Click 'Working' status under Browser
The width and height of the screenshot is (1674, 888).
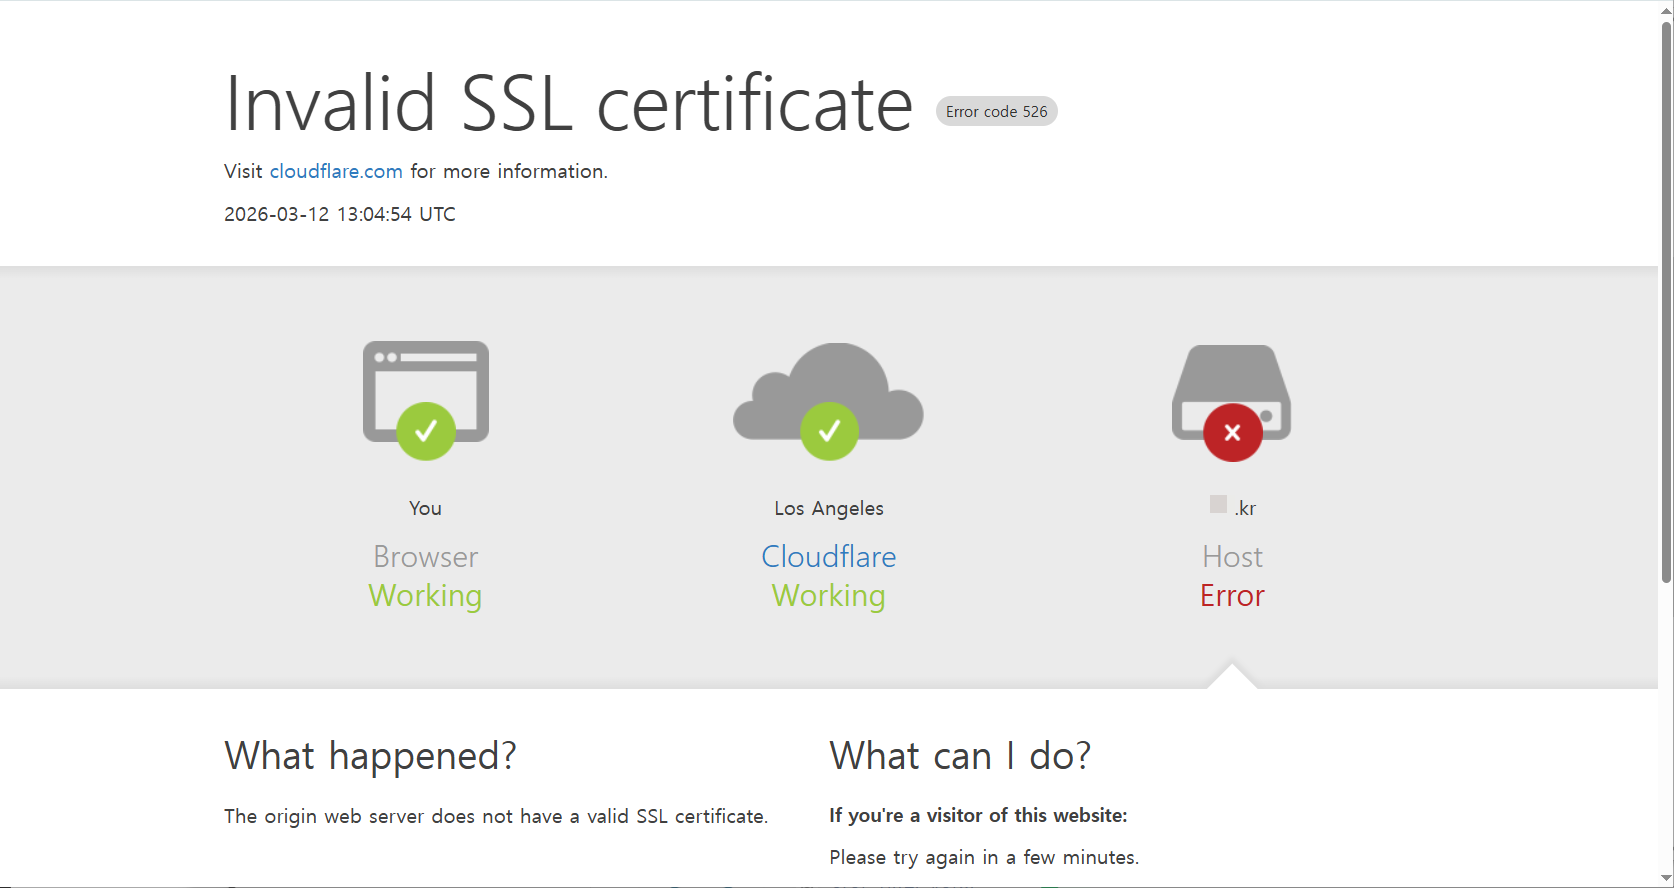(426, 595)
